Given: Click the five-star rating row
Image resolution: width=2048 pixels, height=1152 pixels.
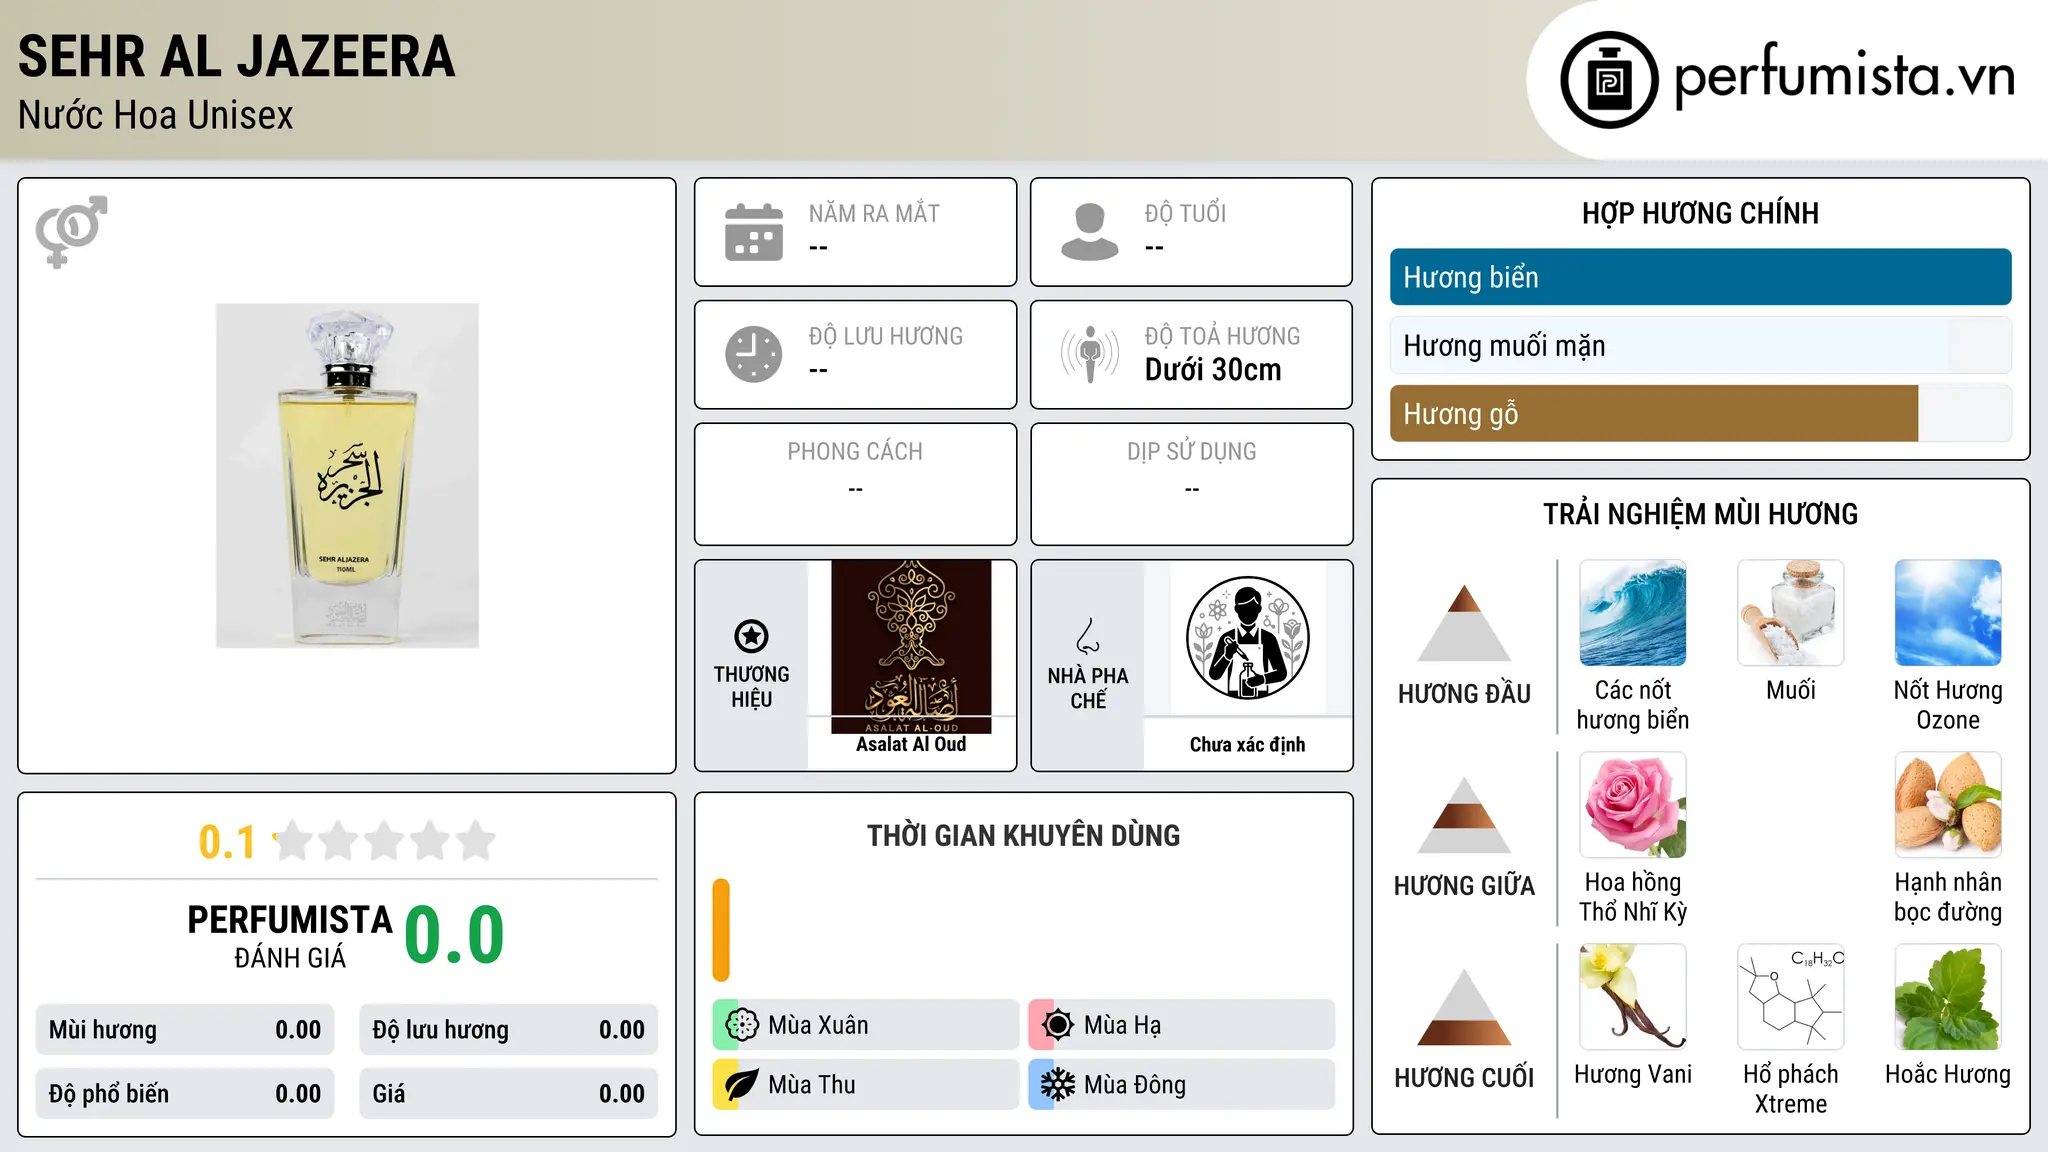Looking at the screenshot, I should (x=385, y=841).
